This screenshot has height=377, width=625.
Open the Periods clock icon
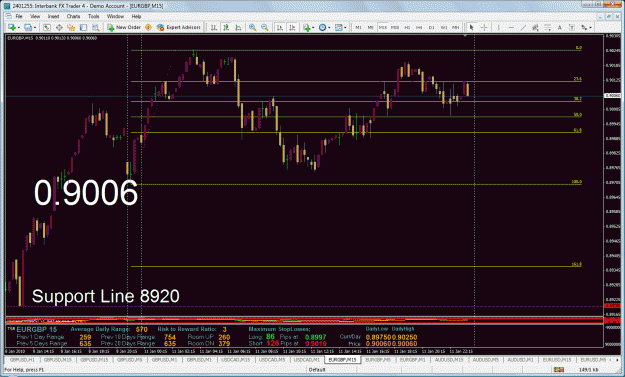pyautogui.click(x=322, y=27)
